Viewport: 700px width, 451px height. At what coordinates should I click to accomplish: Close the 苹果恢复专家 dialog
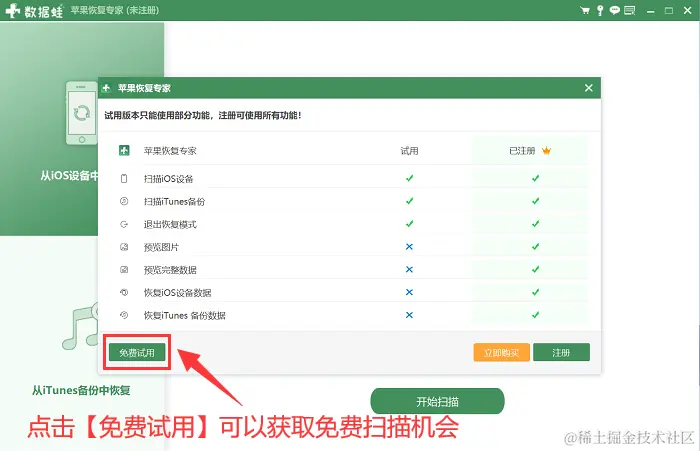[x=589, y=88]
